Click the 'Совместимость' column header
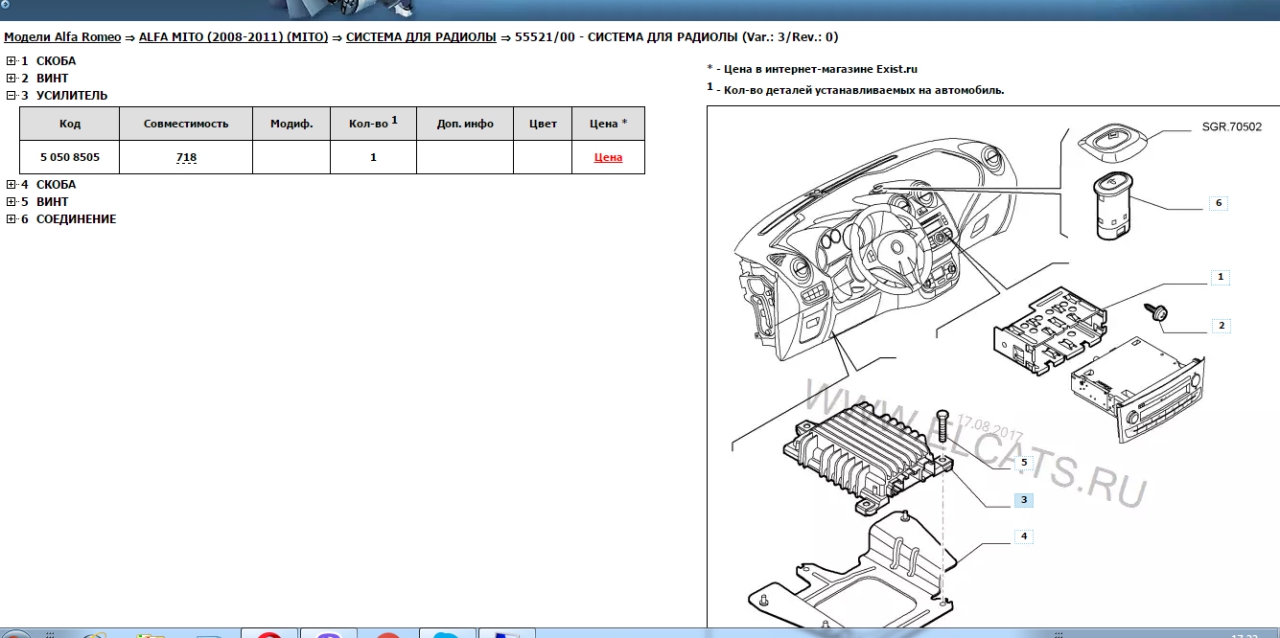The height and width of the screenshot is (638, 1280). pyautogui.click(x=186, y=124)
